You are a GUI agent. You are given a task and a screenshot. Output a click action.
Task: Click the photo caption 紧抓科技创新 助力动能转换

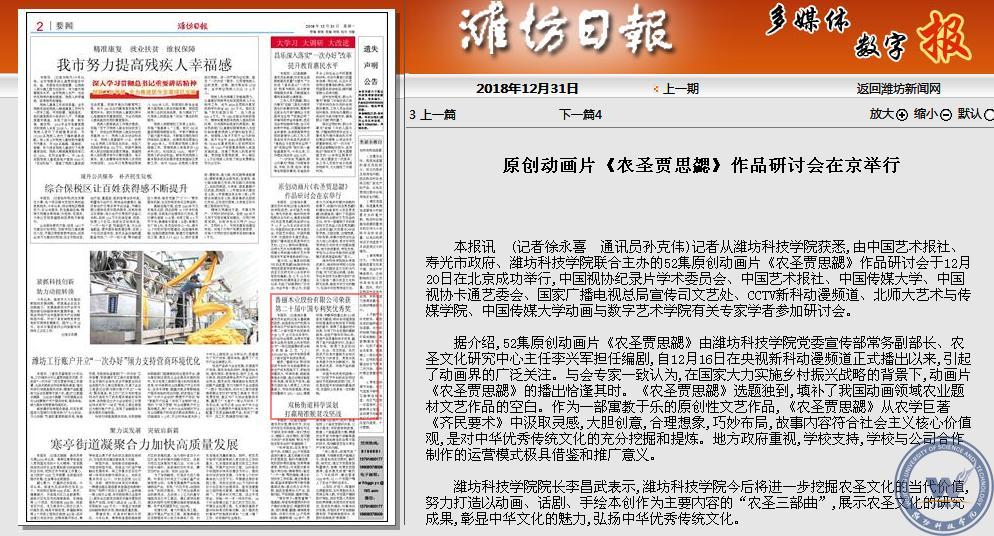[x=55, y=286]
